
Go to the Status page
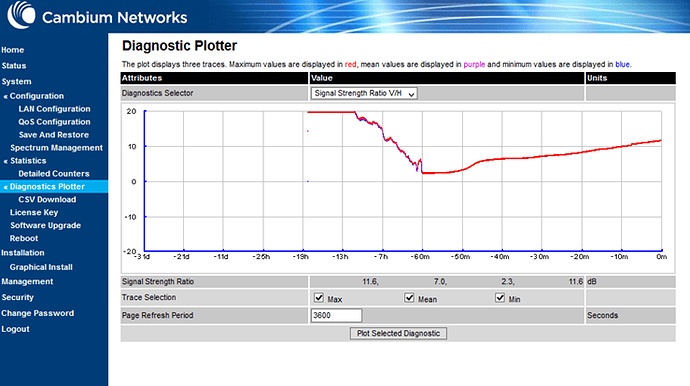point(14,66)
